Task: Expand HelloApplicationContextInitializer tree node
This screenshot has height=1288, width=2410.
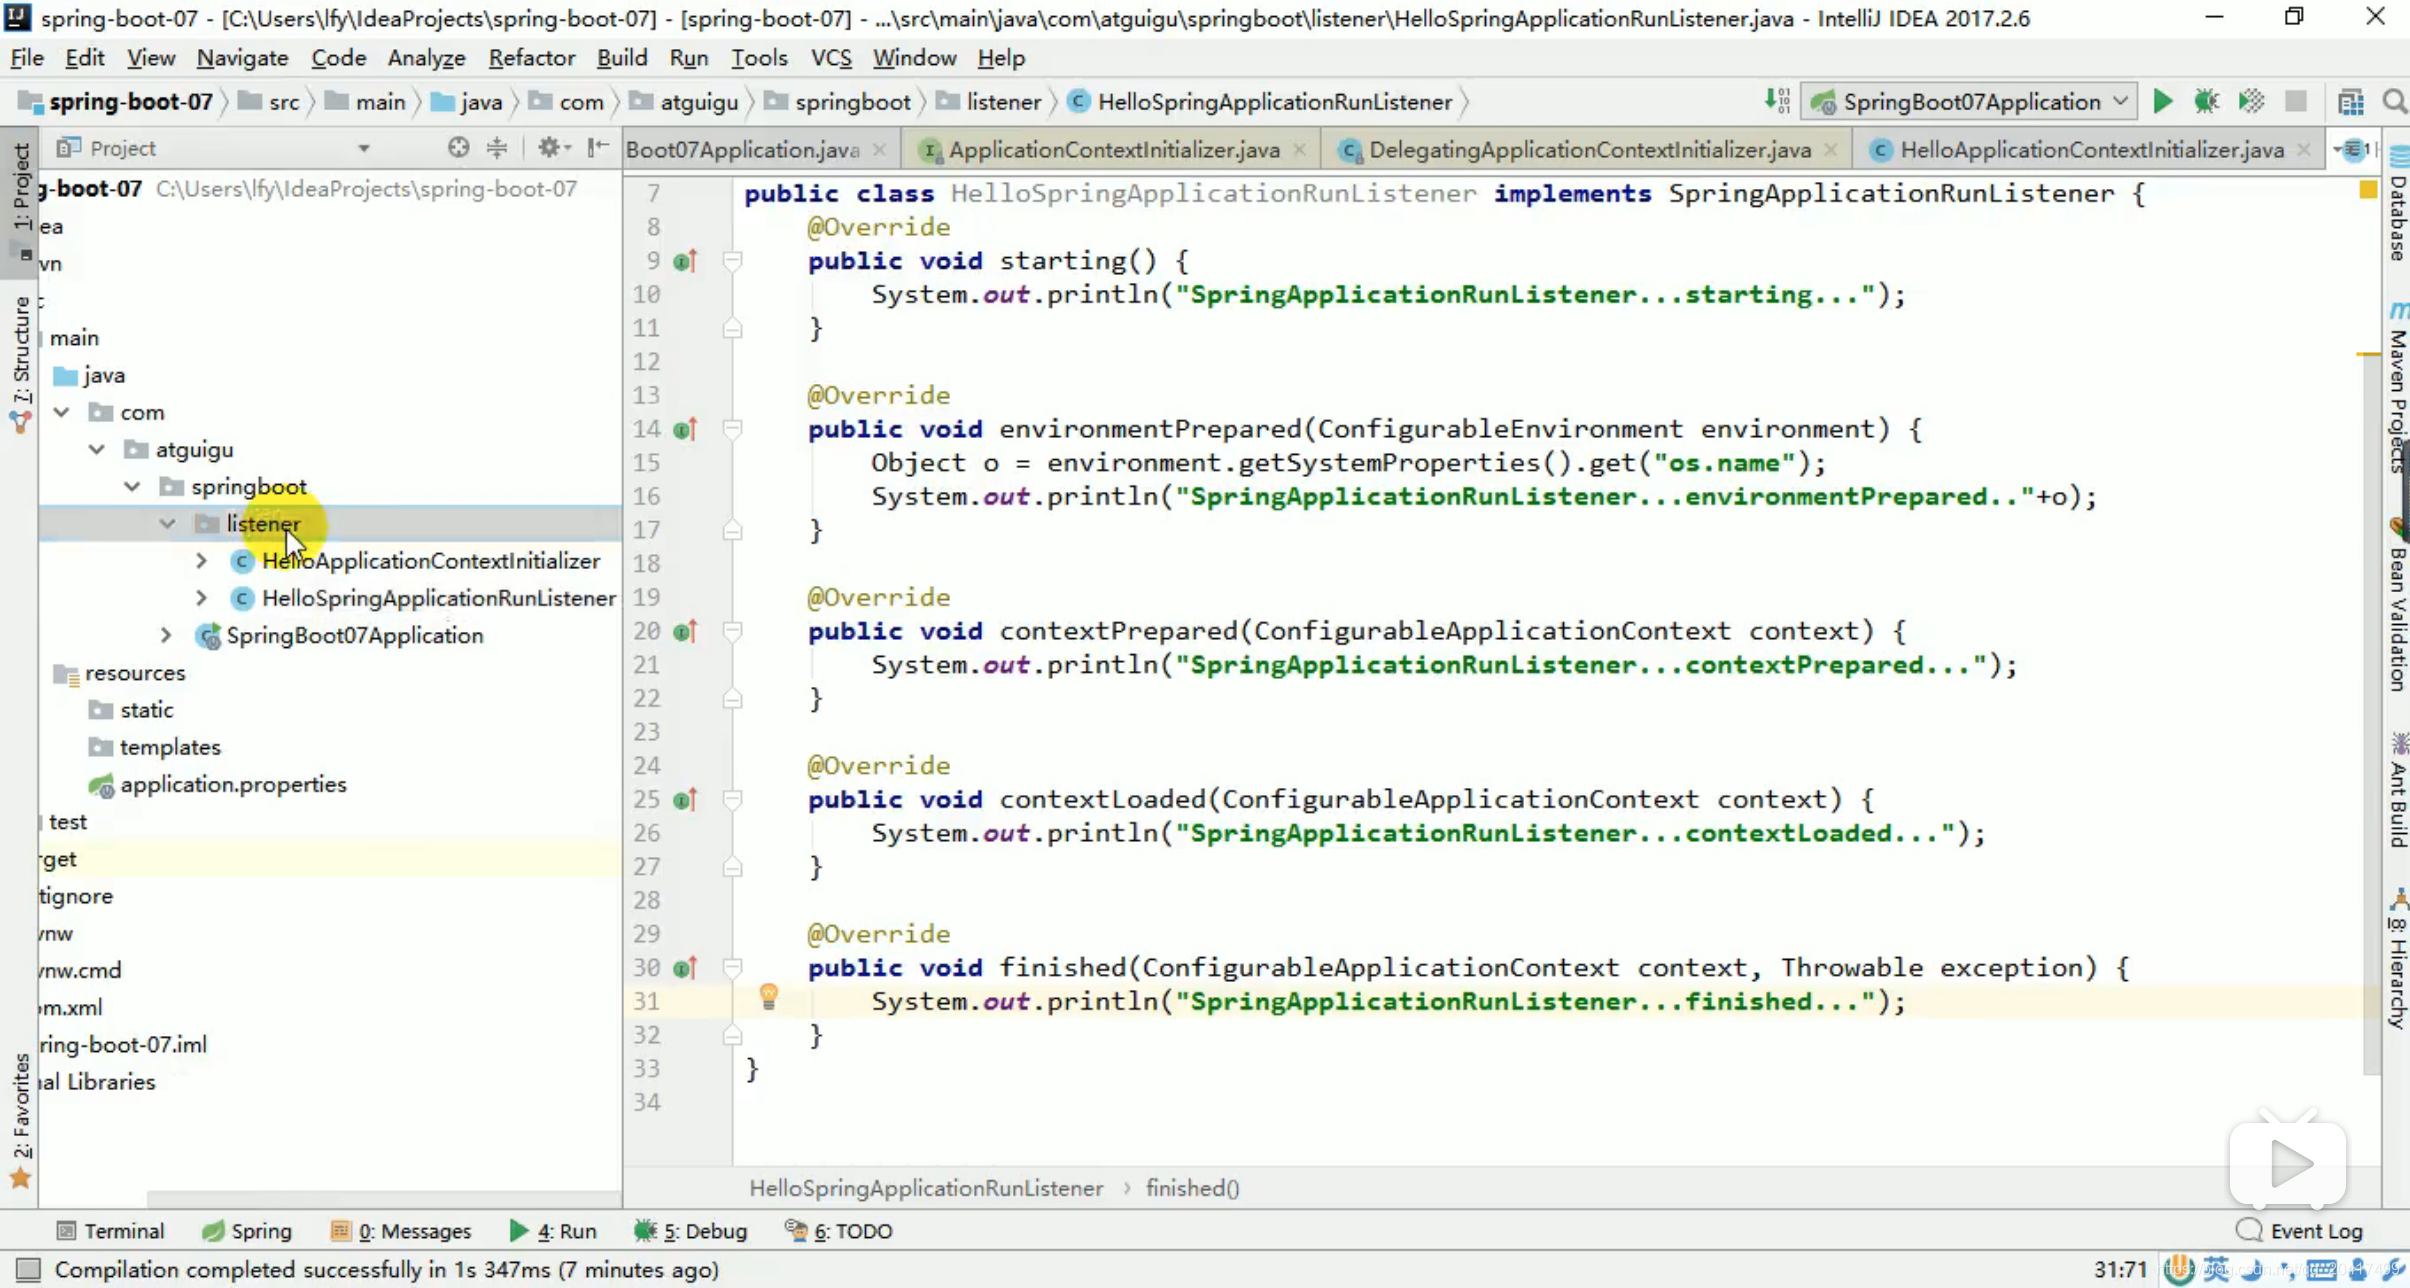Action: (x=201, y=561)
